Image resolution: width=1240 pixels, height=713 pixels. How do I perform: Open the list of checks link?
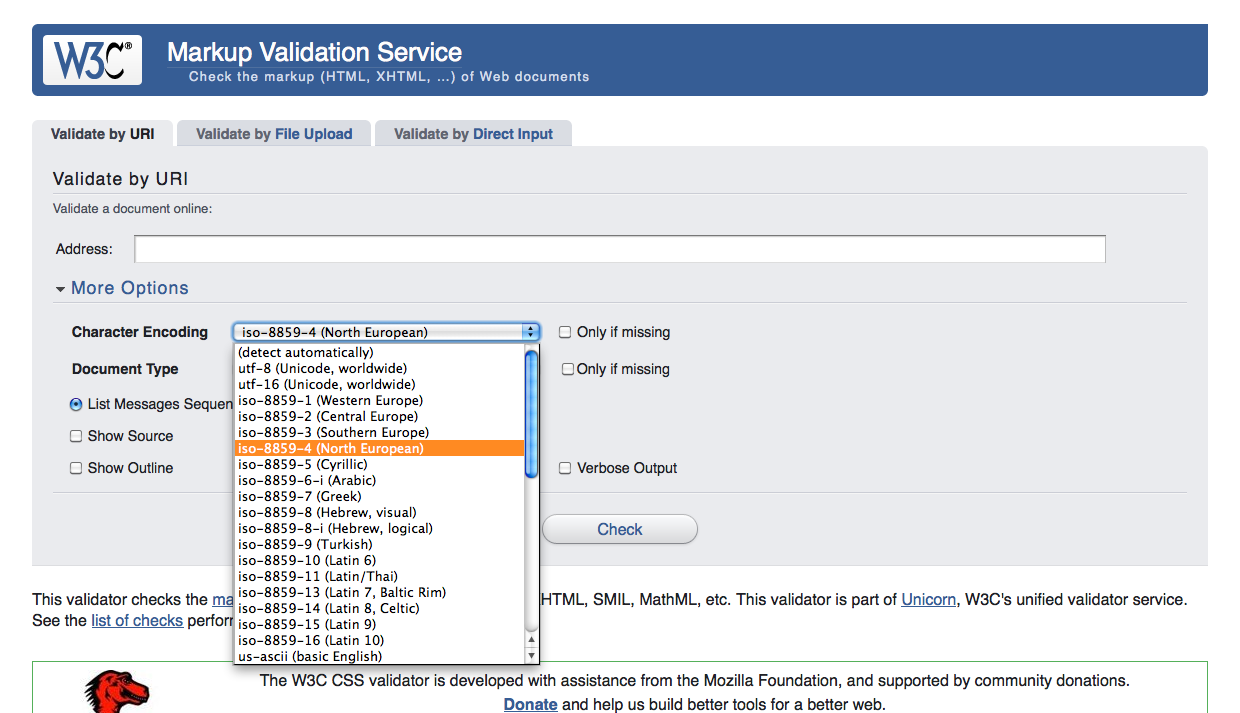click(x=137, y=620)
